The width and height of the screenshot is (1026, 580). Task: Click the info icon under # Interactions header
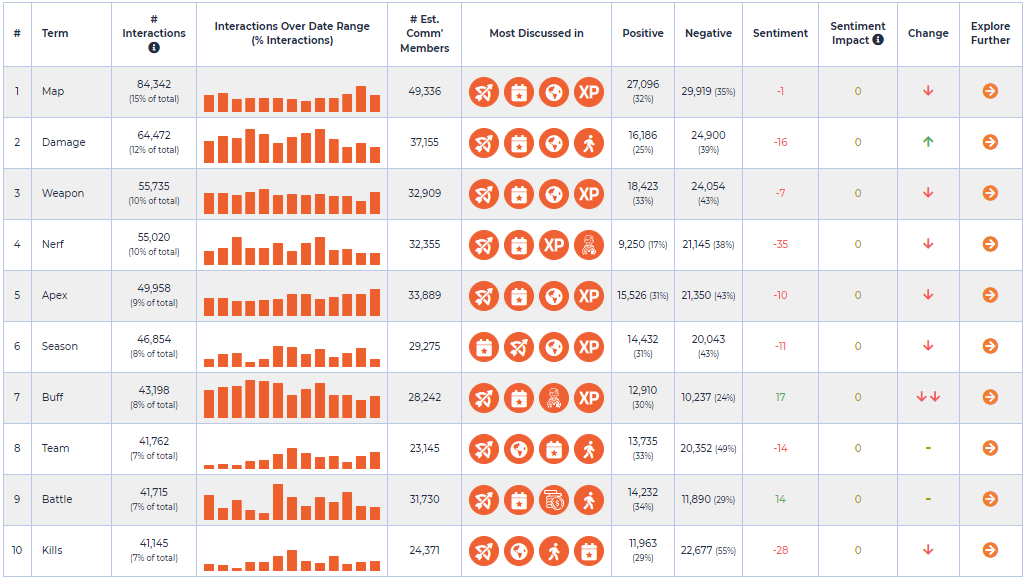pyautogui.click(x=154, y=48)
